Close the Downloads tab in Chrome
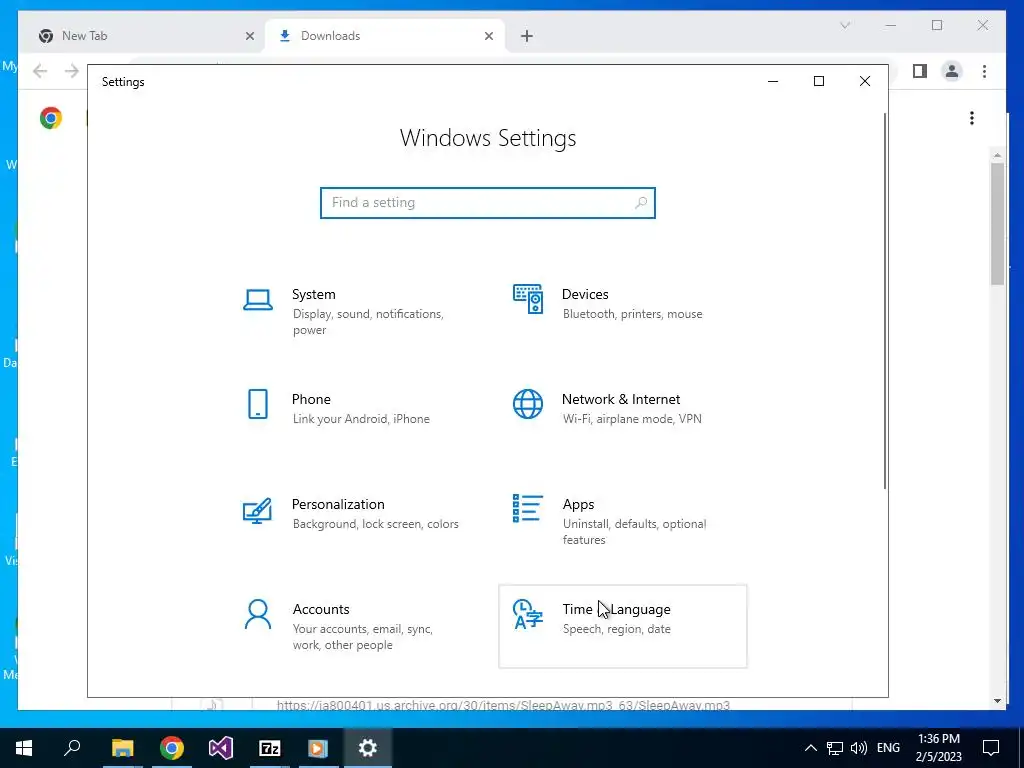Viewport: 1024px width, 768px height. click(x=488, y=36)
